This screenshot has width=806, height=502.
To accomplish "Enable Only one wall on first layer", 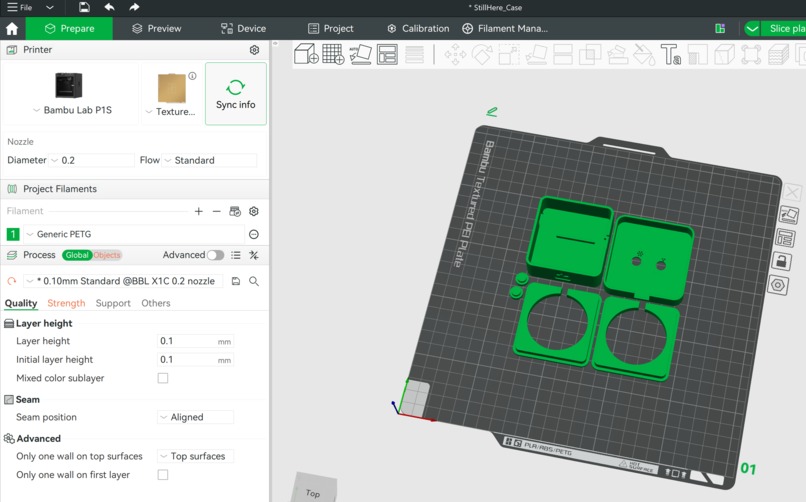I will 163,475.
